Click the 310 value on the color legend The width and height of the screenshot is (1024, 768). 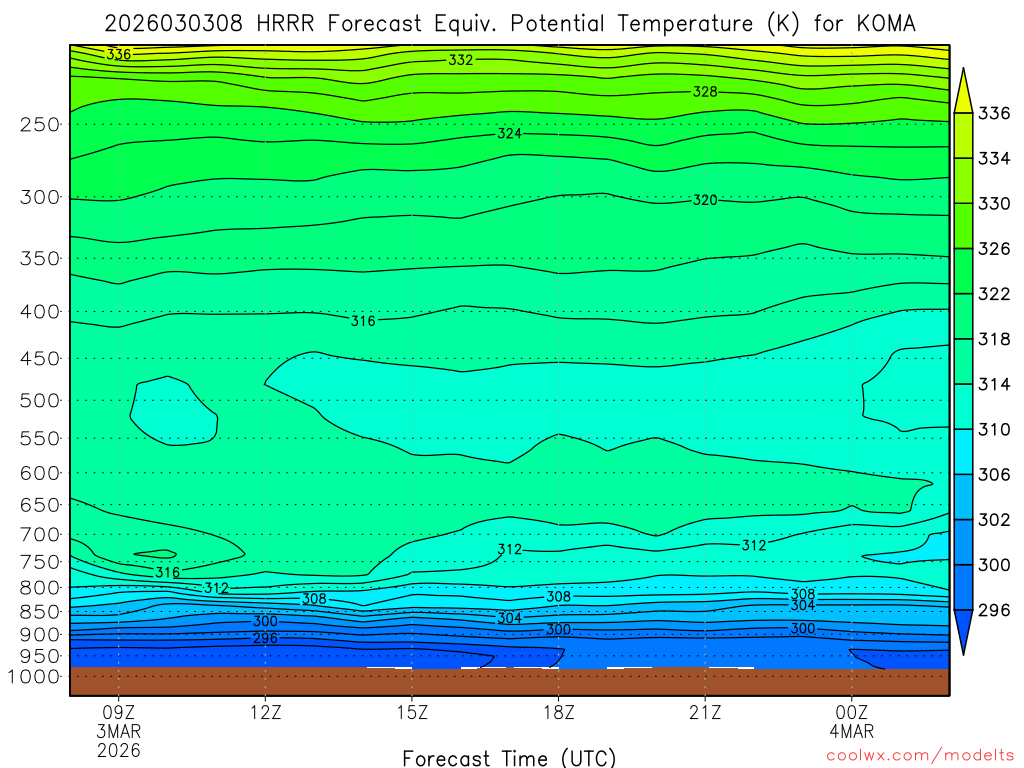point(994,429)
